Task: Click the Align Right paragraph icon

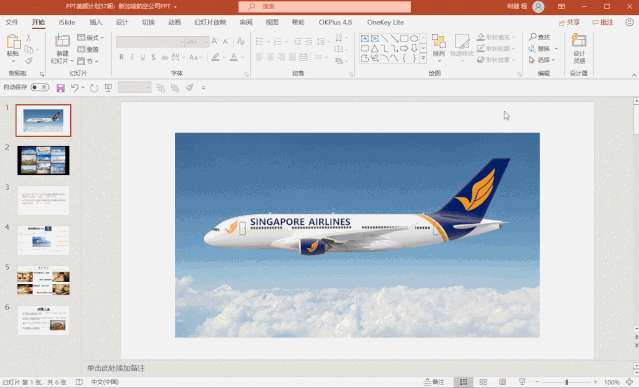Action: click(x=281, y=57)
